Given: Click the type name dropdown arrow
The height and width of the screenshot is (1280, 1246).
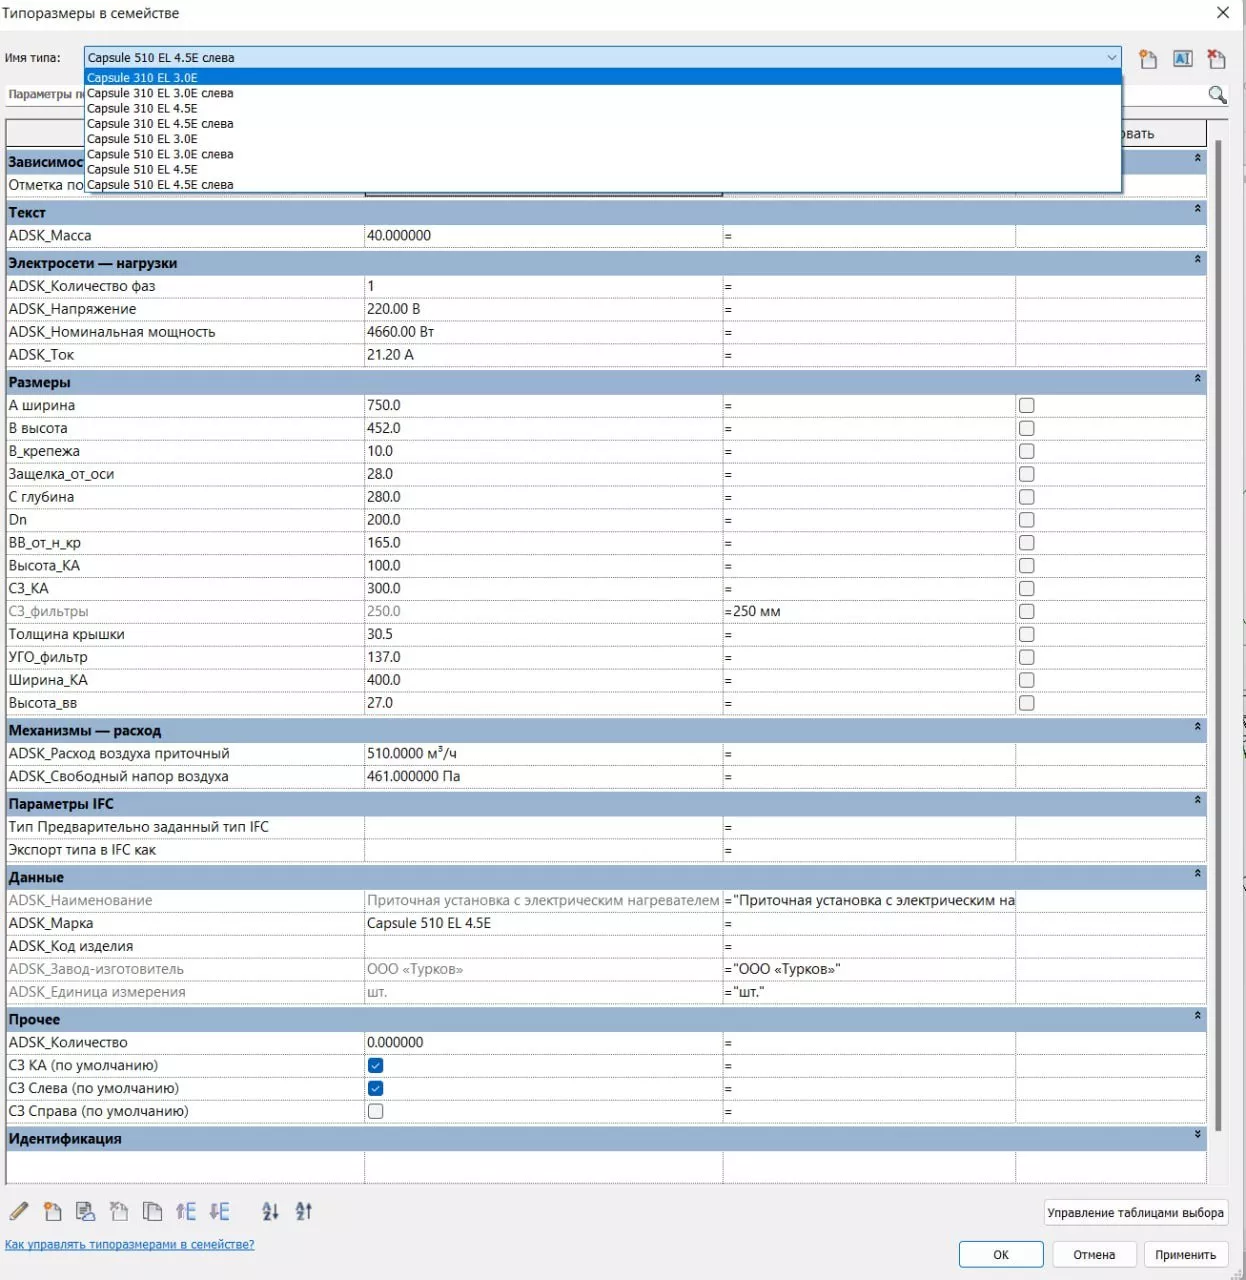Looking at the screenshot, I should 1111,58.
